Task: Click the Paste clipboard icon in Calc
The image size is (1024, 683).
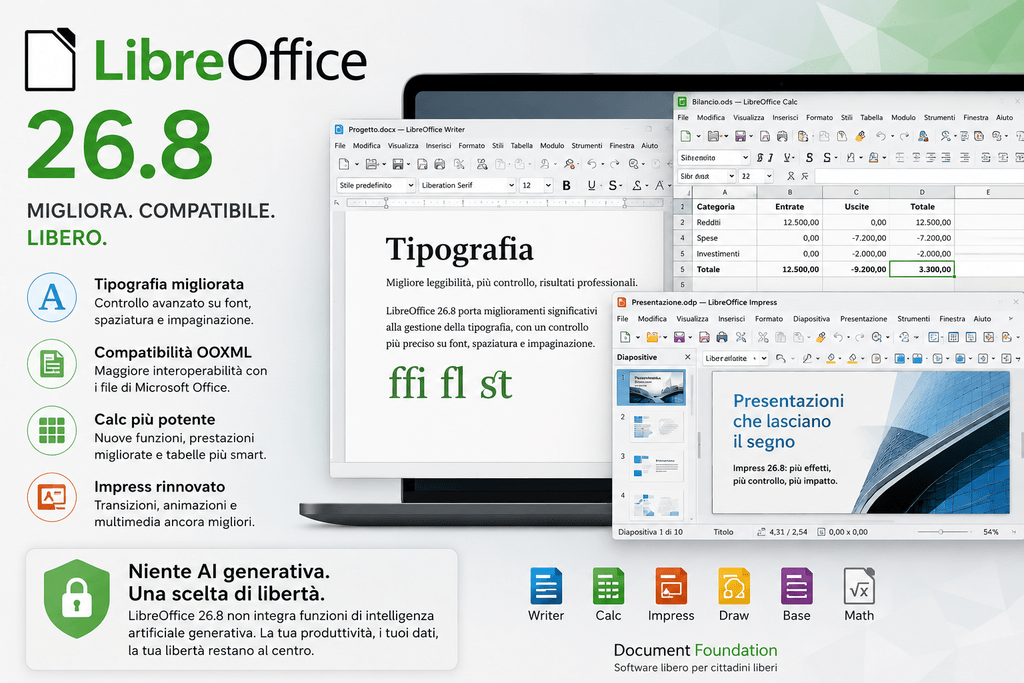Action: [803, 136]
